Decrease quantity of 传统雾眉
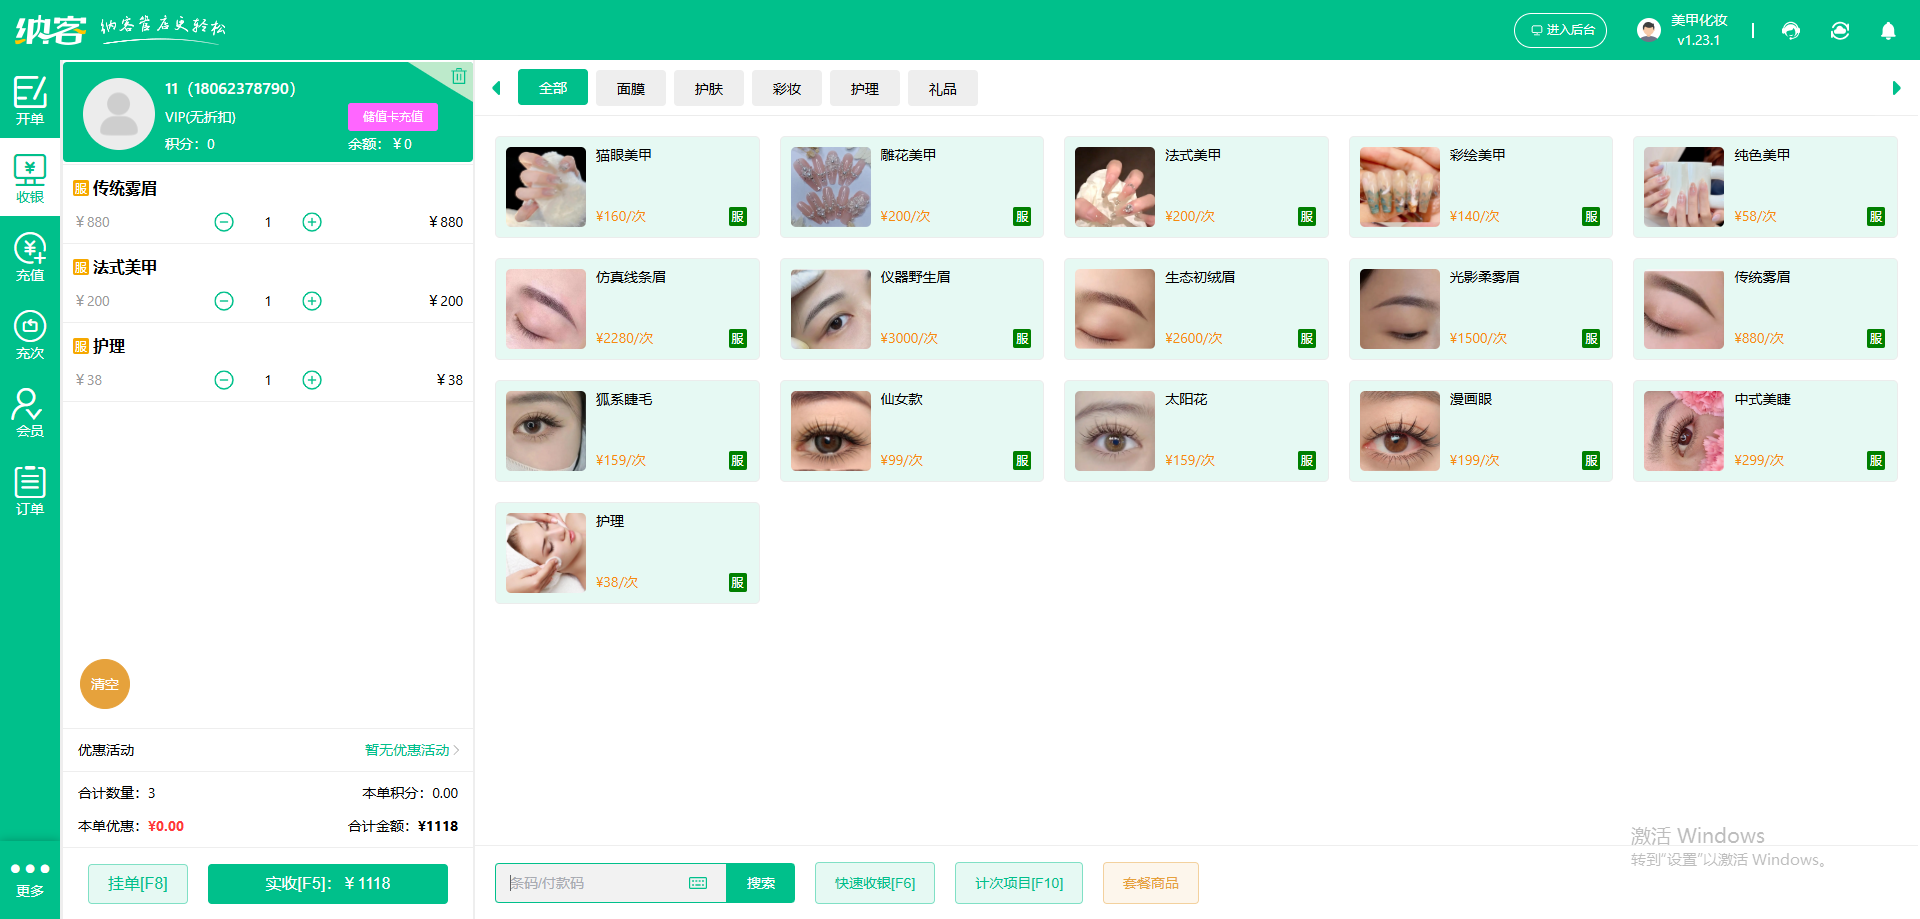Image resolution: width=1920 pixels, height=919 pixels. (224, 222)
